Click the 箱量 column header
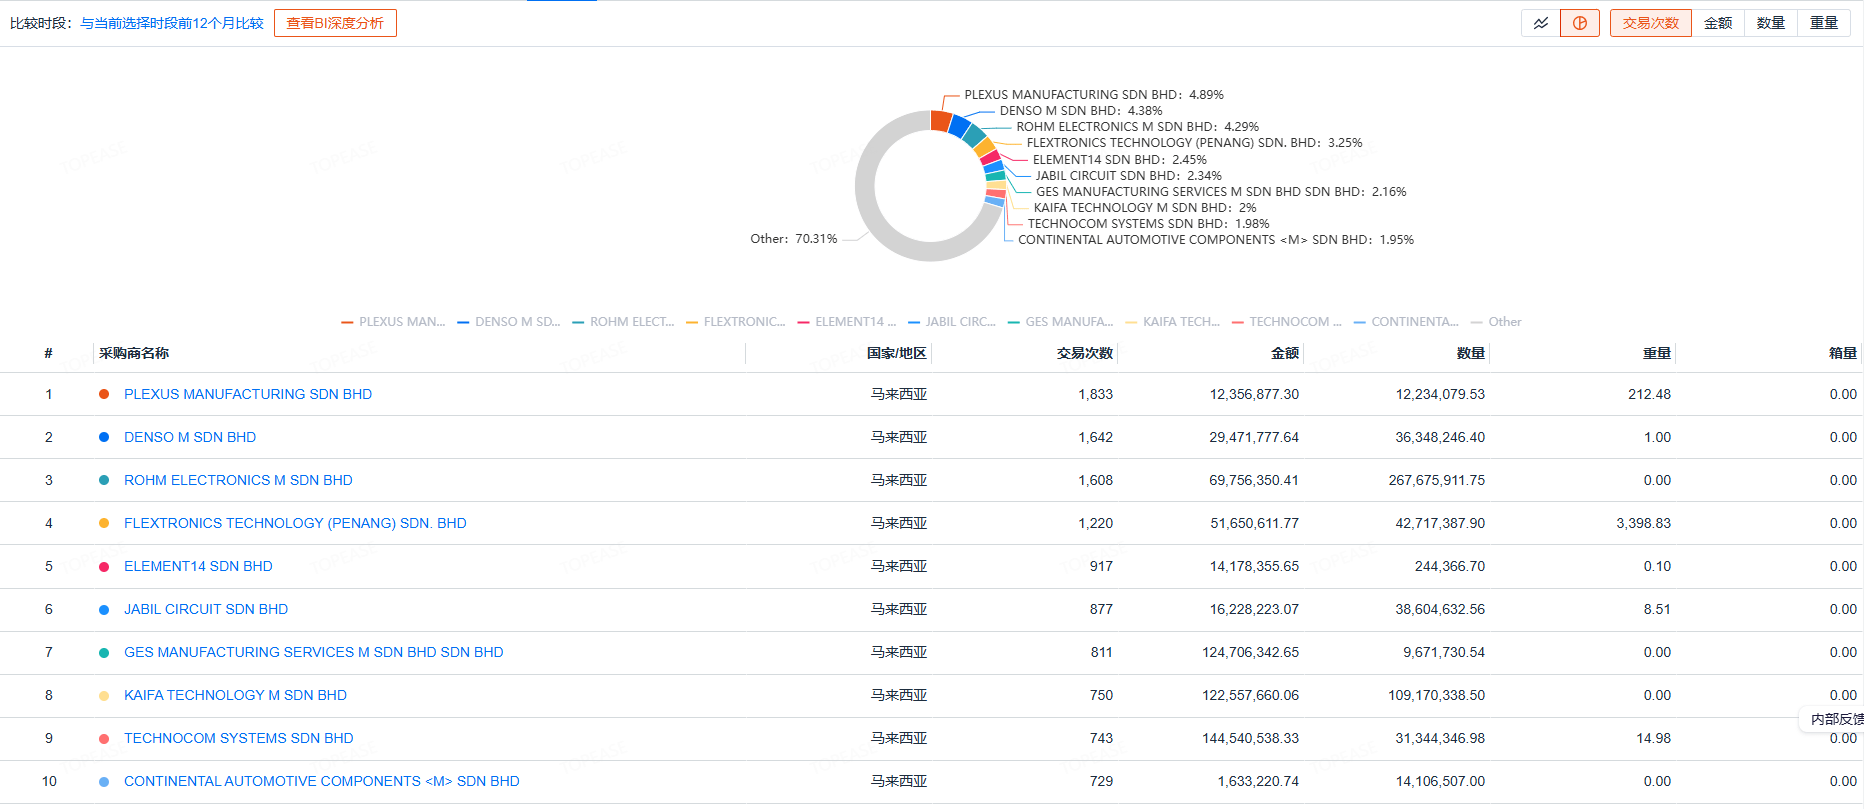The width and height of the screenshot is (1864, 809). [x=1843, y=353]
